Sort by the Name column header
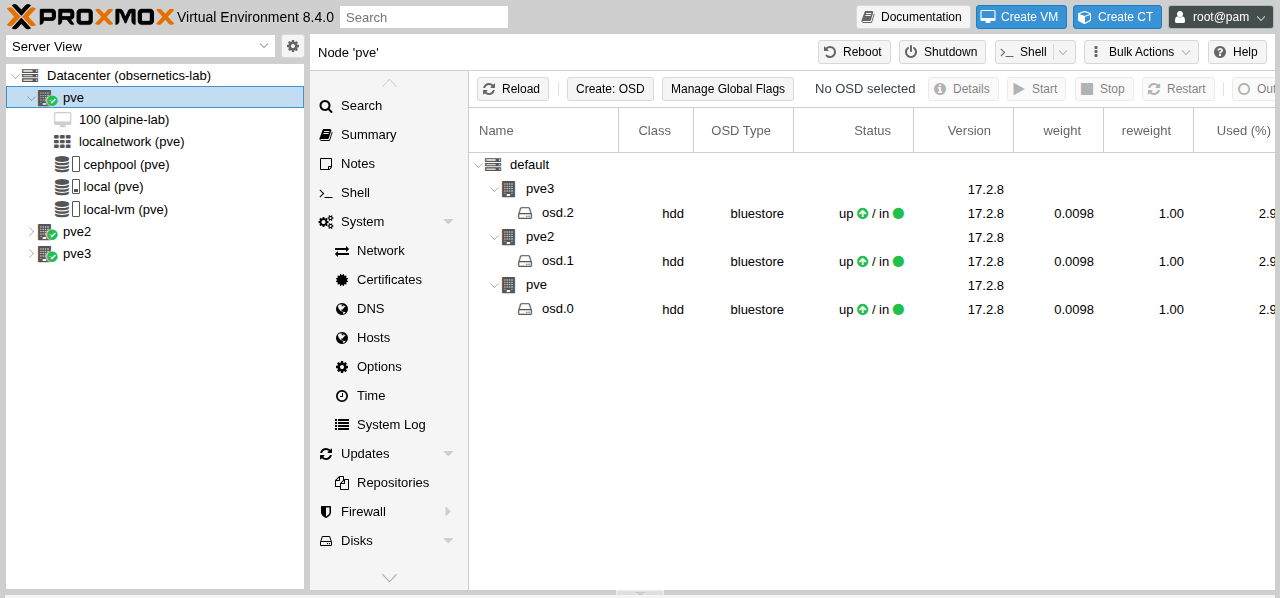The image size is (1280, 598). pos(544,131)
